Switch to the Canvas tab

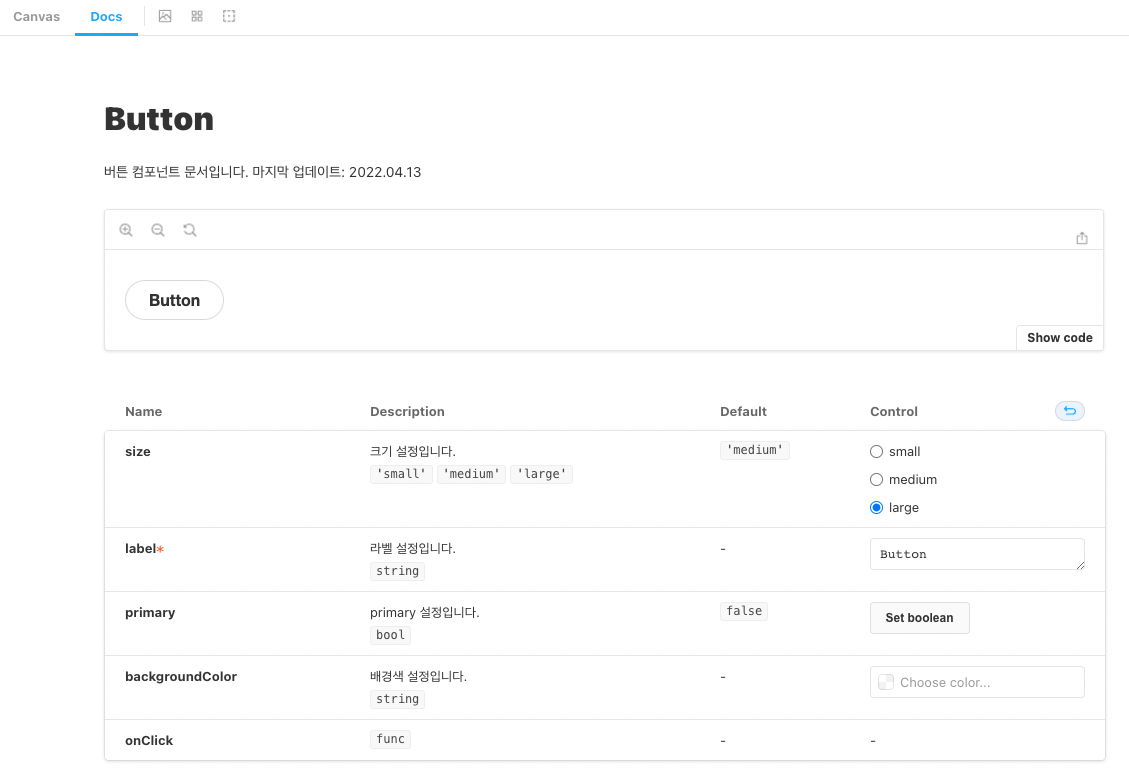[x=37, y=17]
